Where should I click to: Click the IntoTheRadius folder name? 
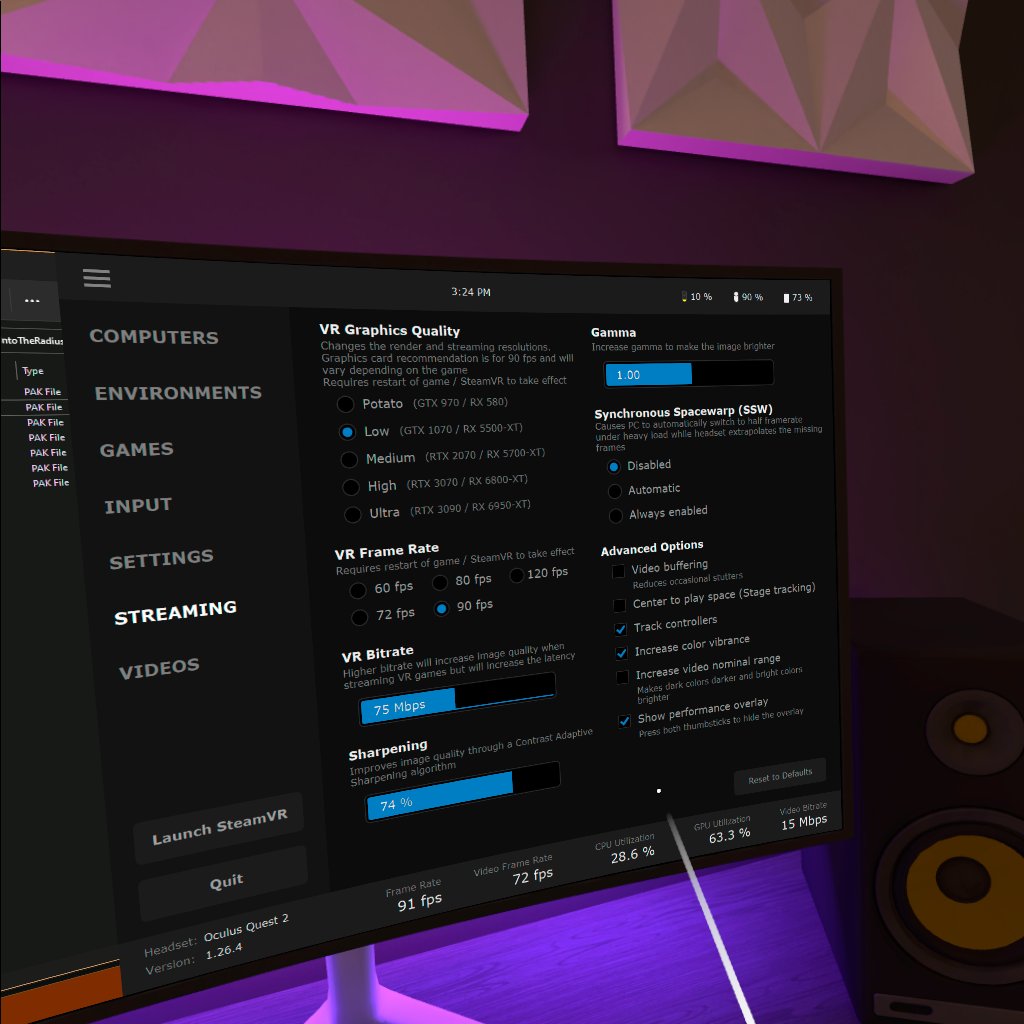coord(31,340)
